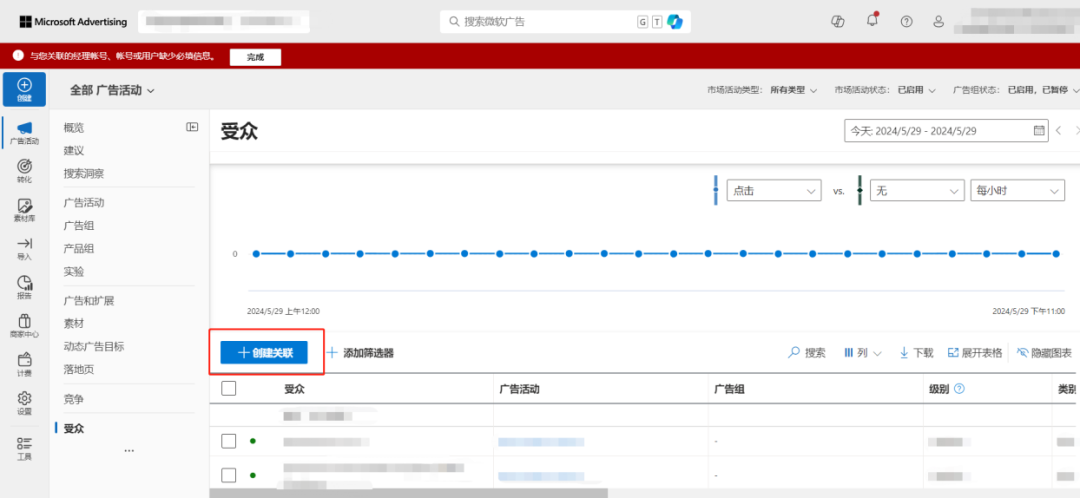Open the Copilot icon in search box
Viewport: 1080px width, 498px height.
click(674, 22)
